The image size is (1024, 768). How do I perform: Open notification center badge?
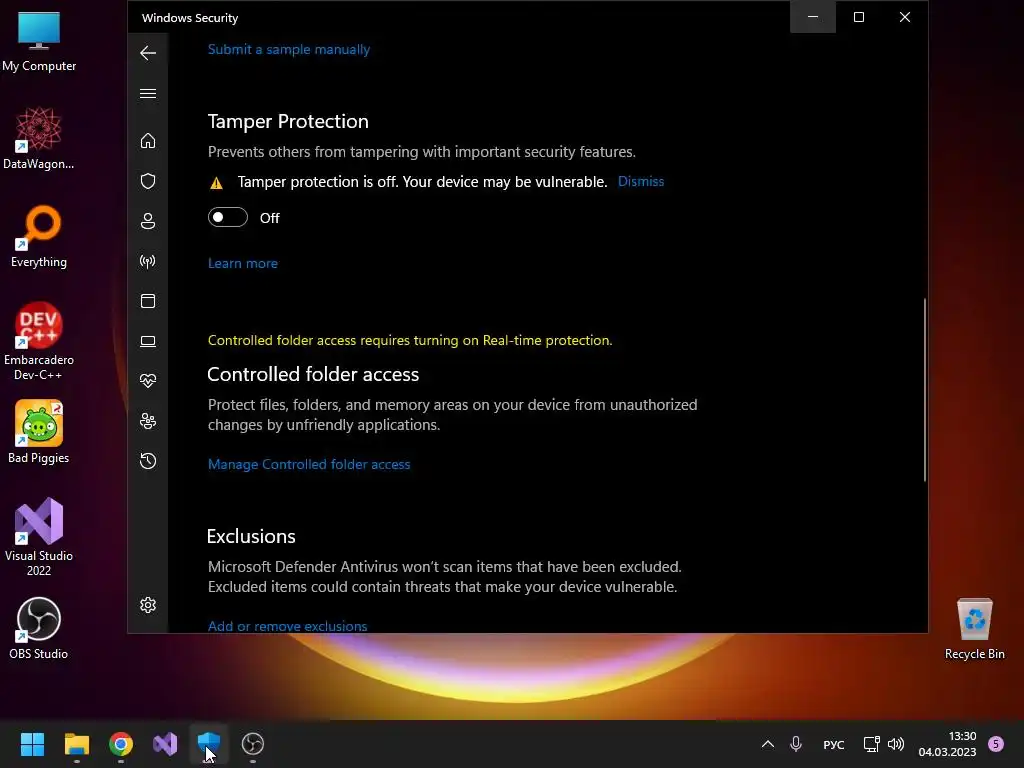[996, 744]
